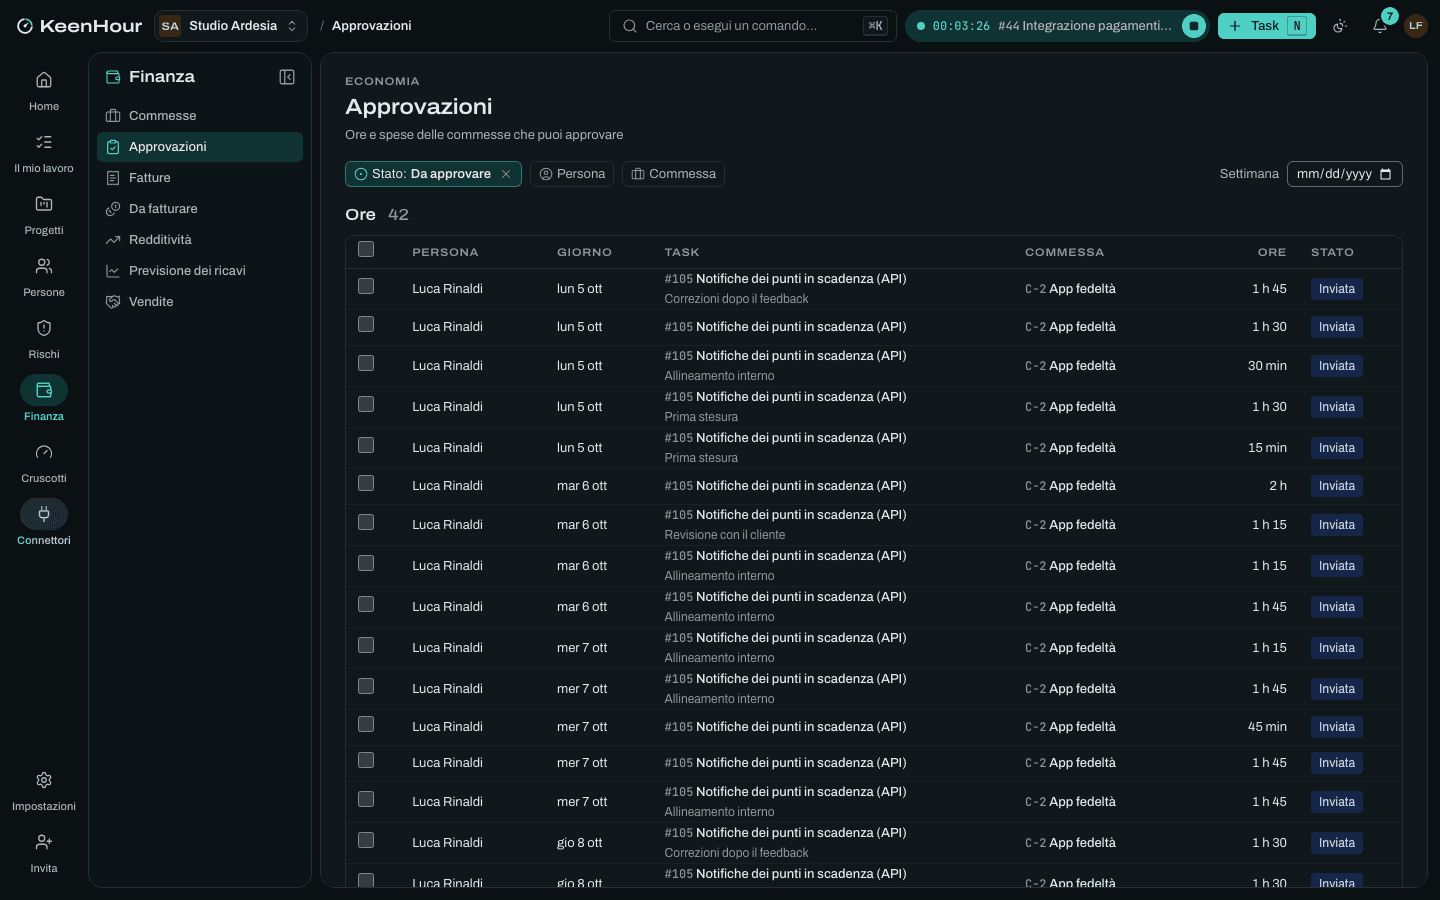The height and width of the screenshot is (900, 1440).
Task: Open Fatture in the Finanza panel
Action: [200, 178]
